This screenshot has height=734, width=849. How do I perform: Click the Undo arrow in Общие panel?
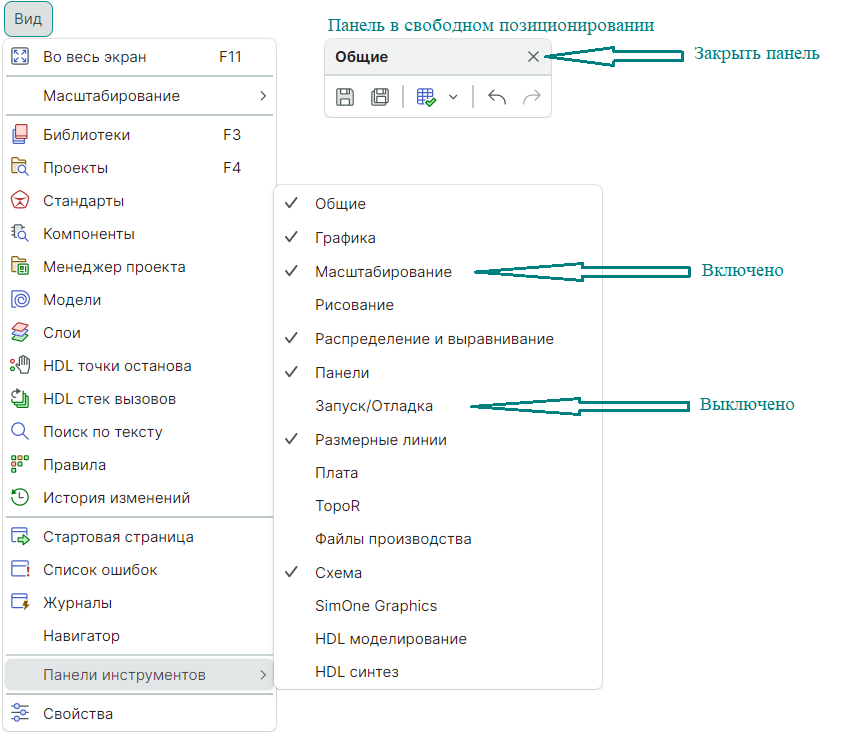(x=497, y=97)
